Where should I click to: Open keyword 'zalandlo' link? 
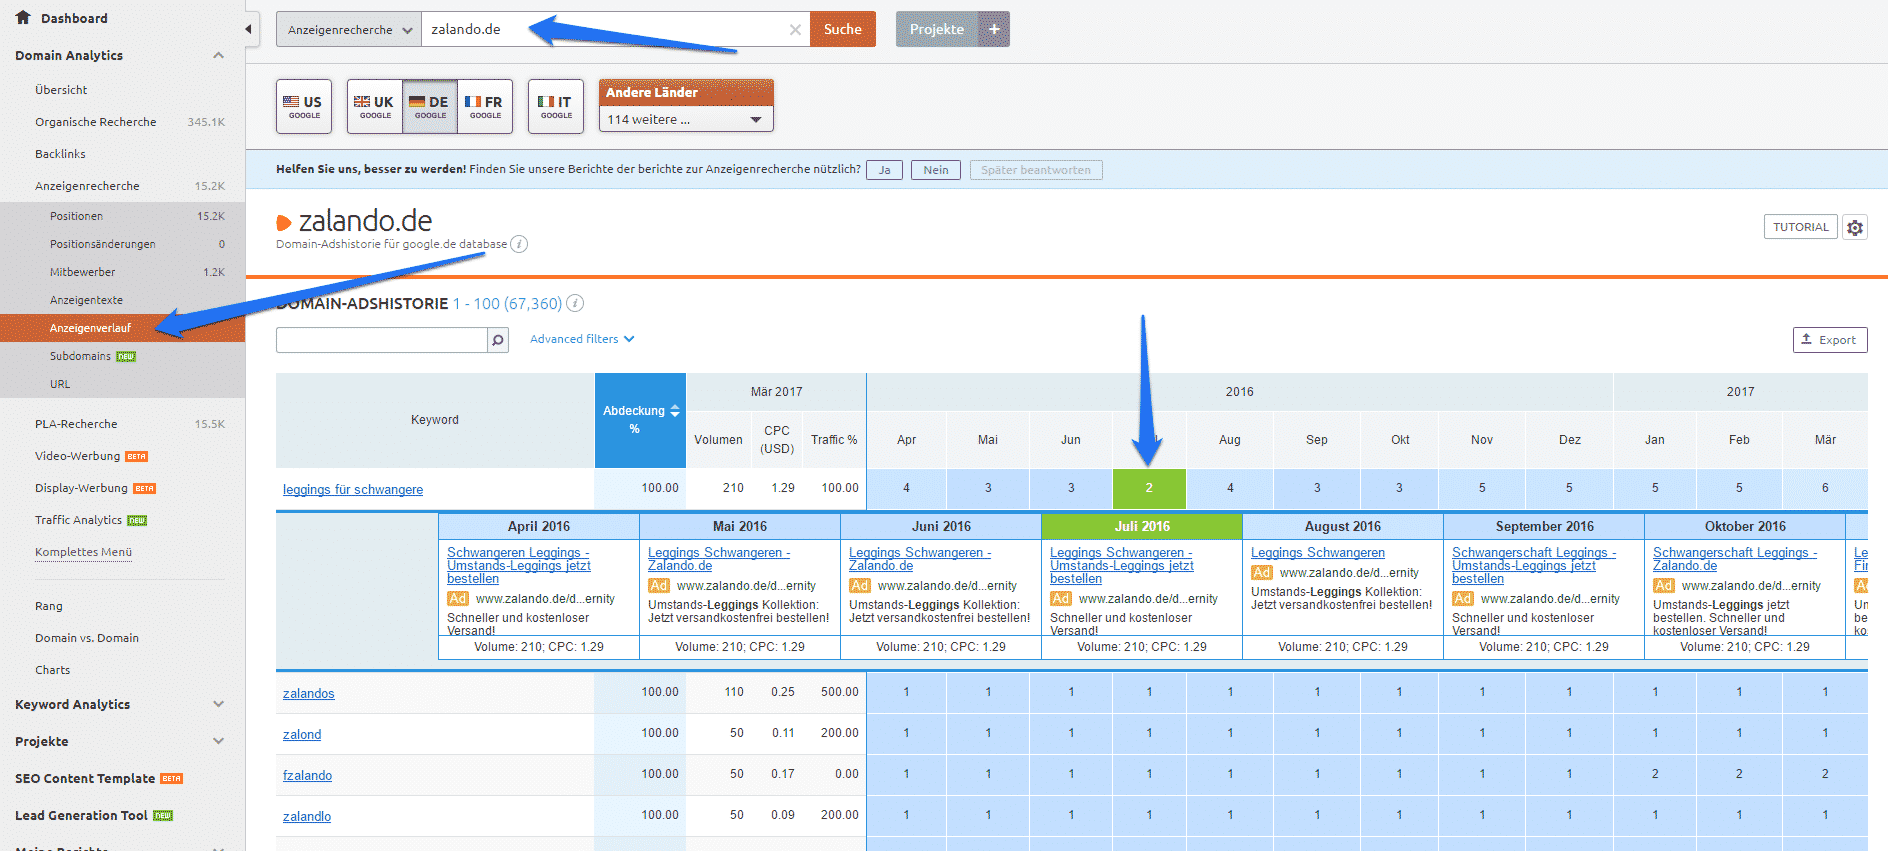click(307, 816)
